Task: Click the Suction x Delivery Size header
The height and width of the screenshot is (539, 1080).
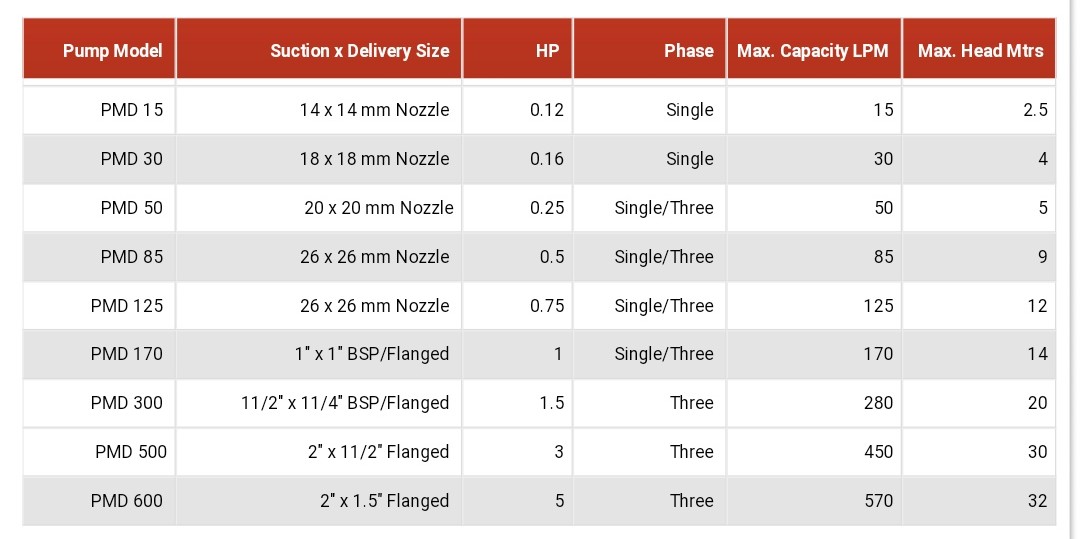Action: (x=359, y=51)
